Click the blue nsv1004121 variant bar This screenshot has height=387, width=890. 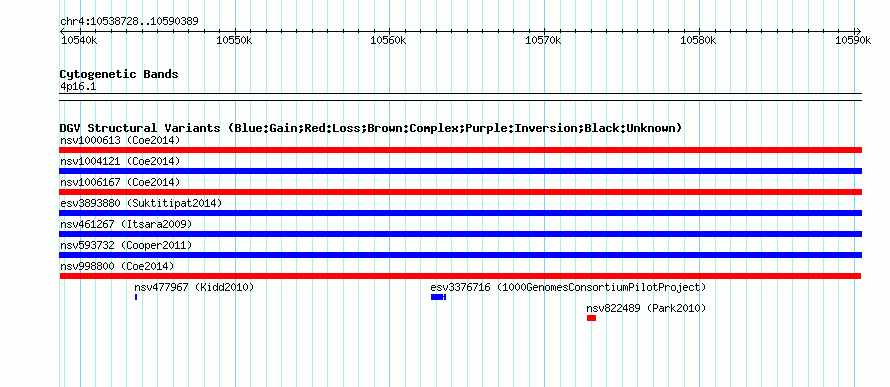tap(460, 171)
